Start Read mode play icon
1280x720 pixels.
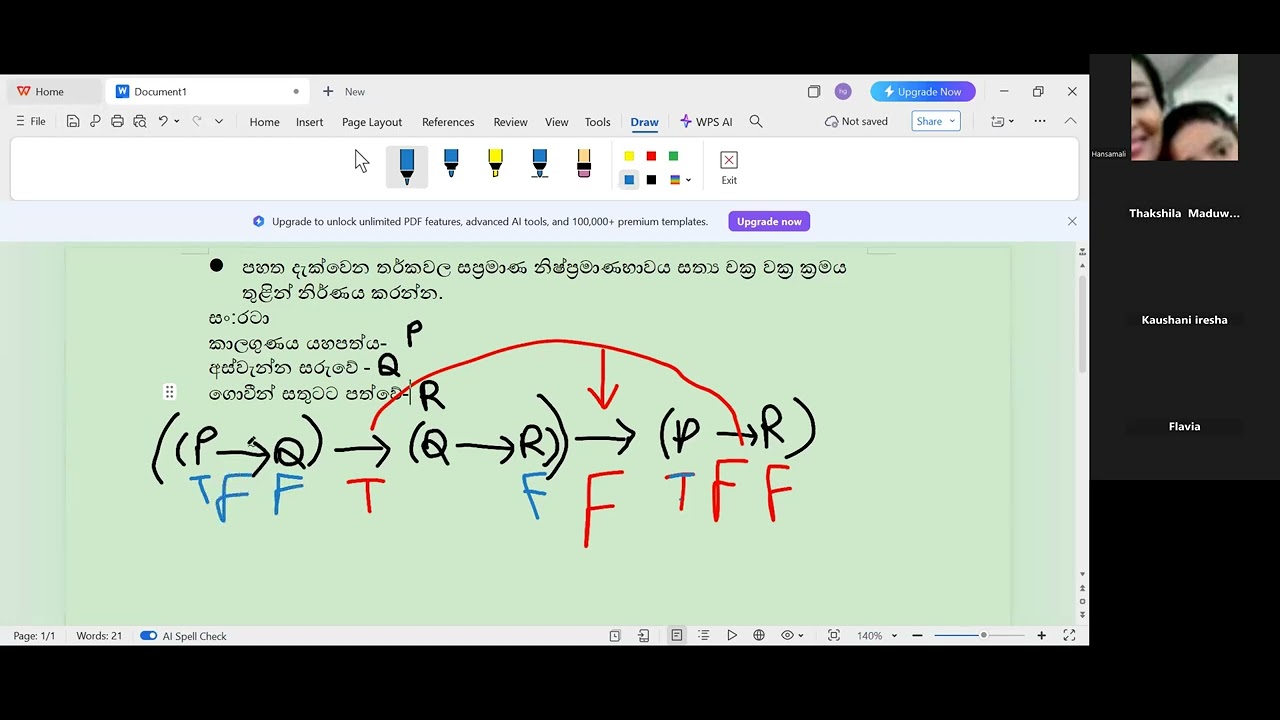point(732,636)
